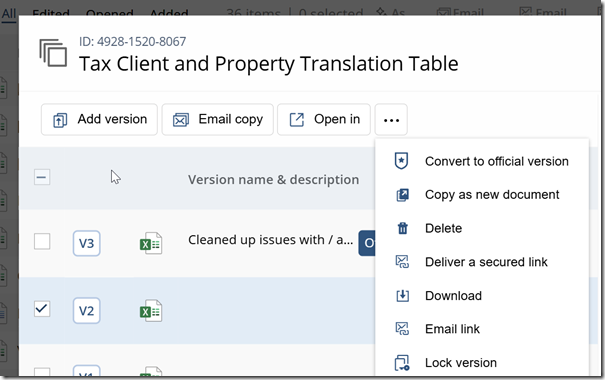Click the Add version upload icon

pos(60,120)
